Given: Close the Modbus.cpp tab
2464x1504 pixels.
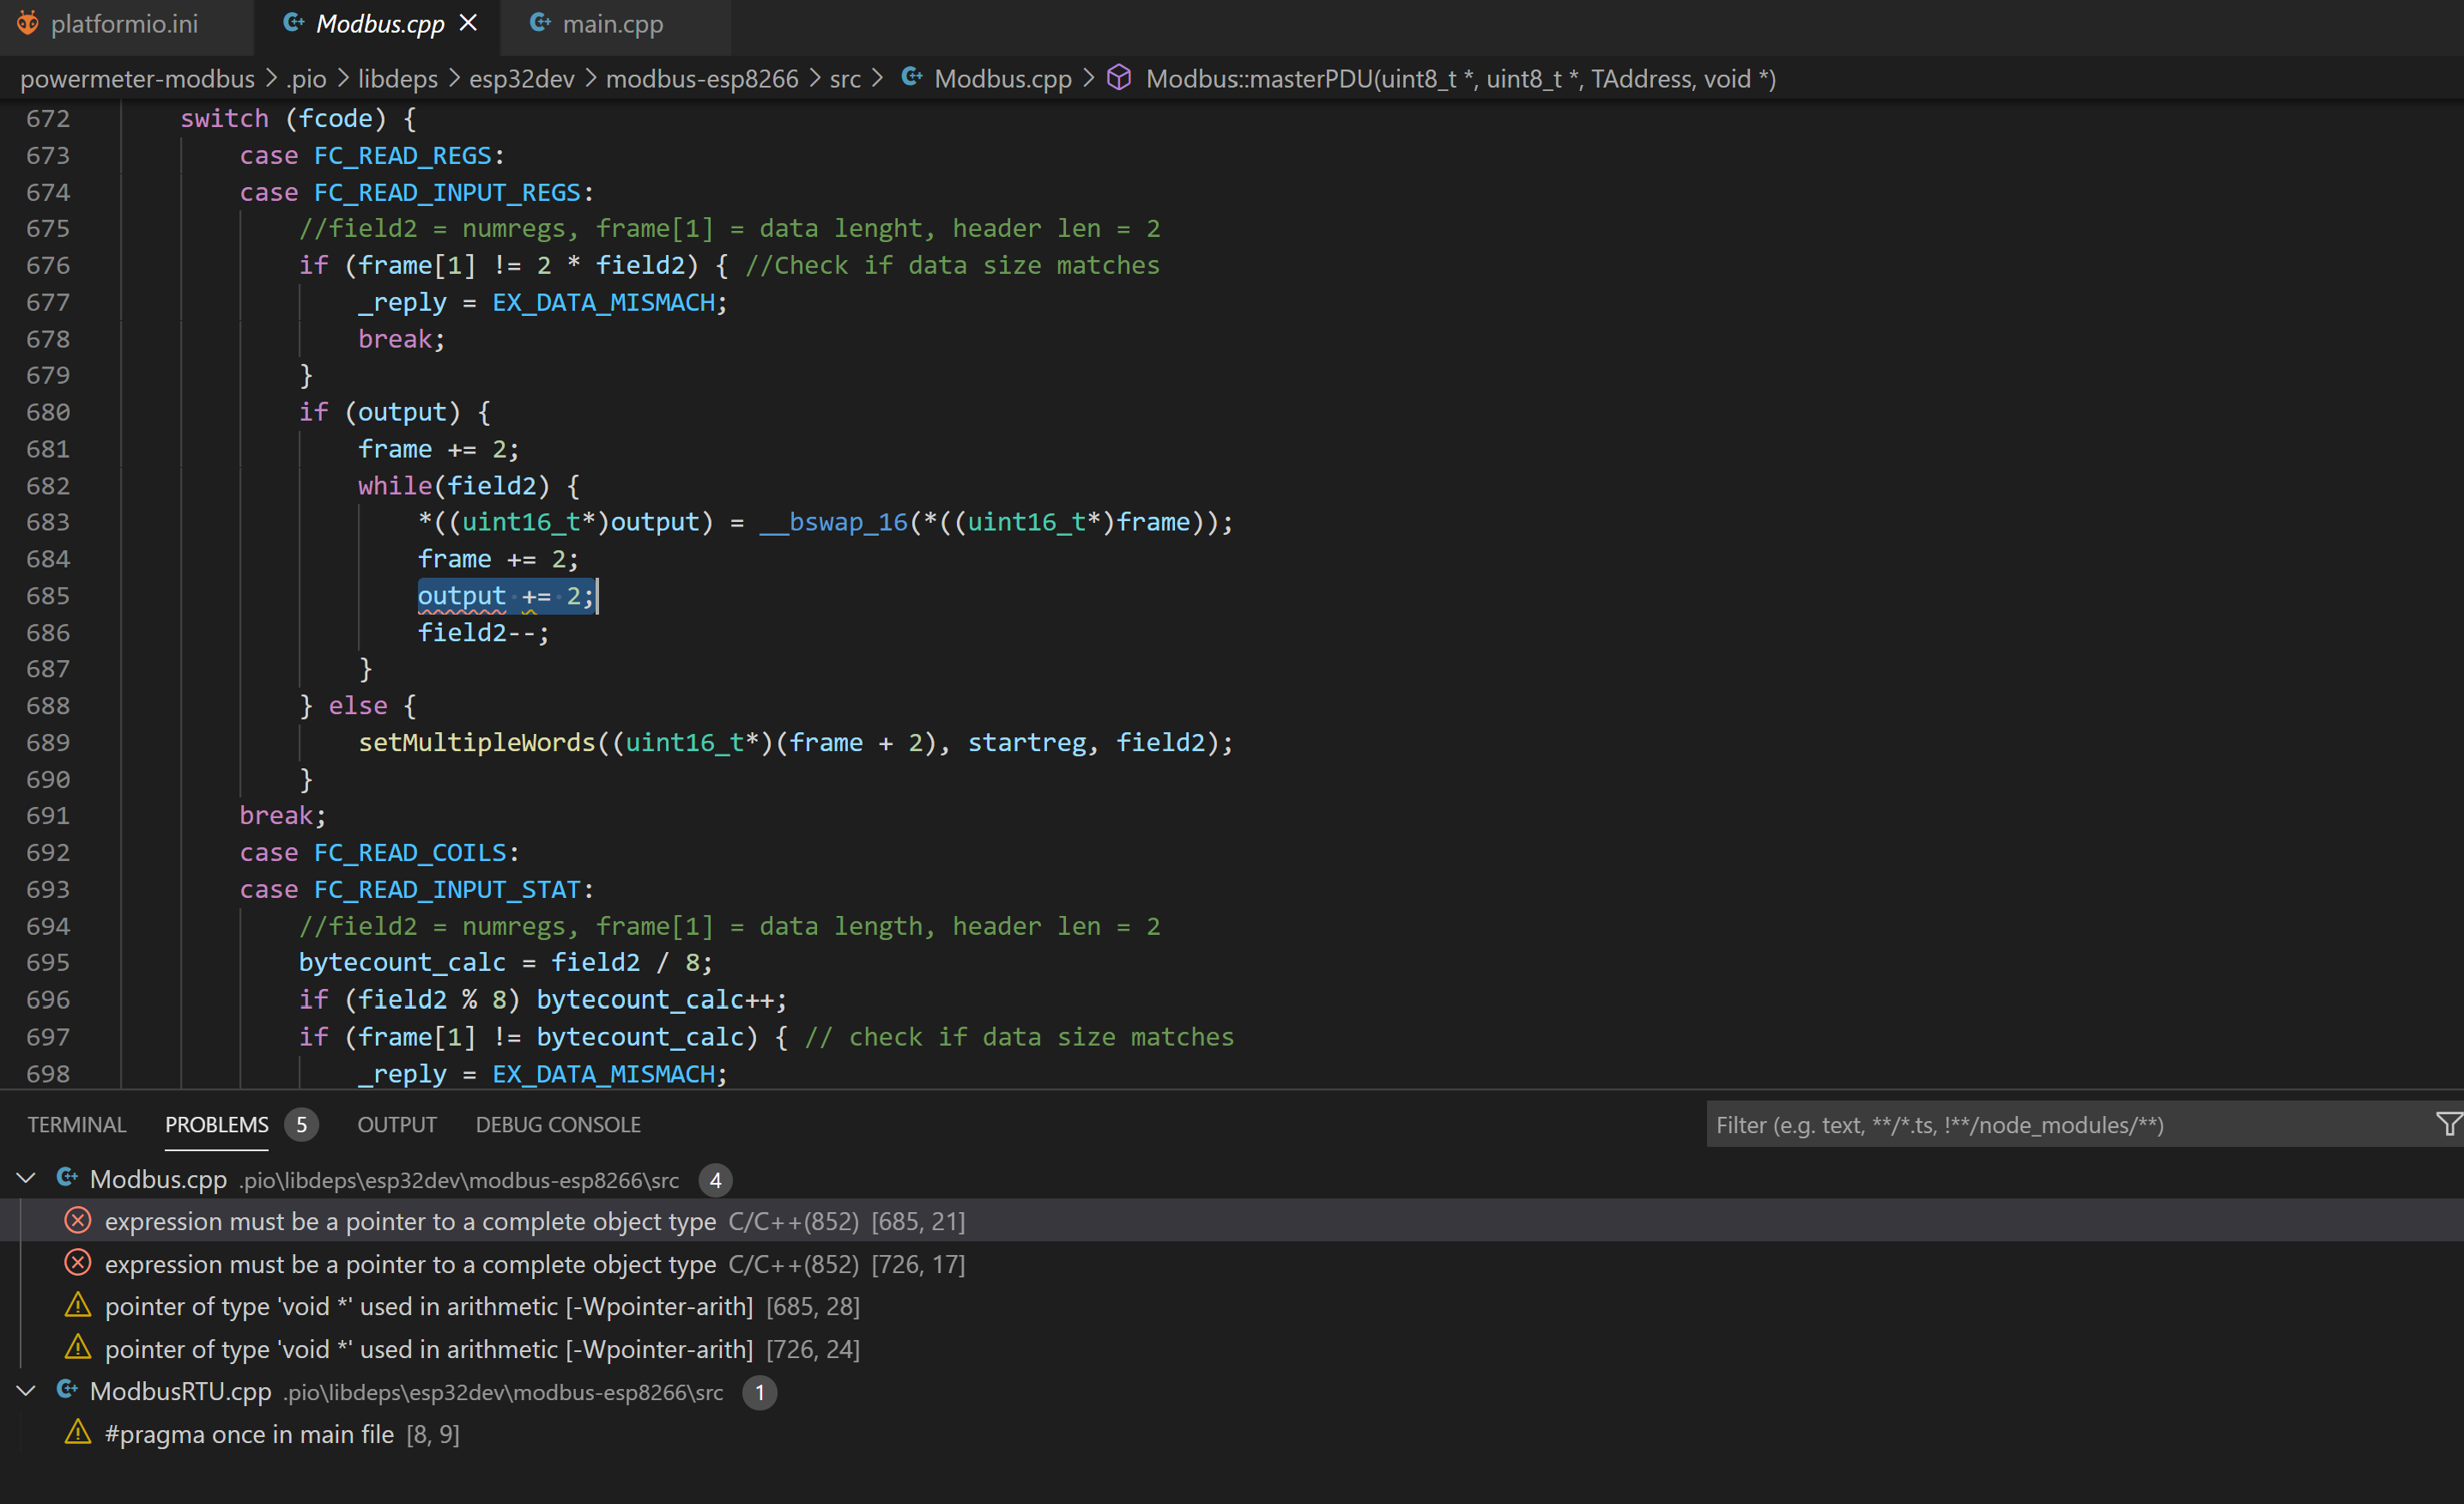Looking at the screenshot, I should click(469, 22).
